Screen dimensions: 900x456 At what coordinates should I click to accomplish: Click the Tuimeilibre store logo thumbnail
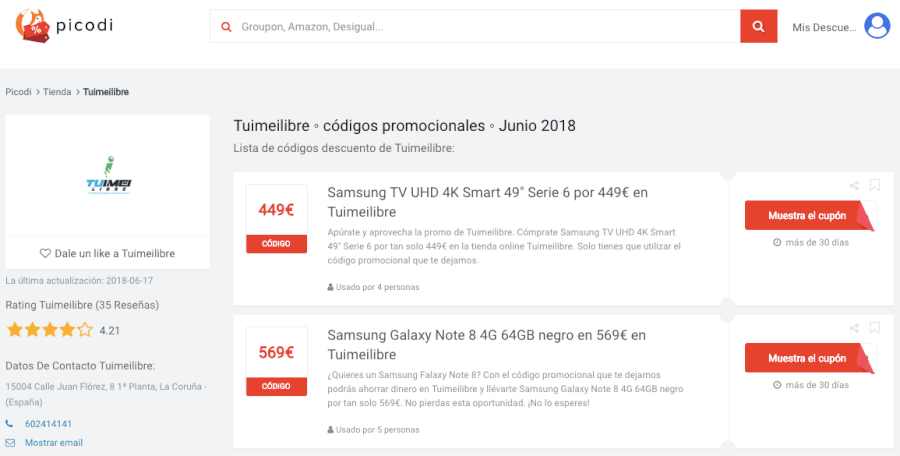coord(107,176)
